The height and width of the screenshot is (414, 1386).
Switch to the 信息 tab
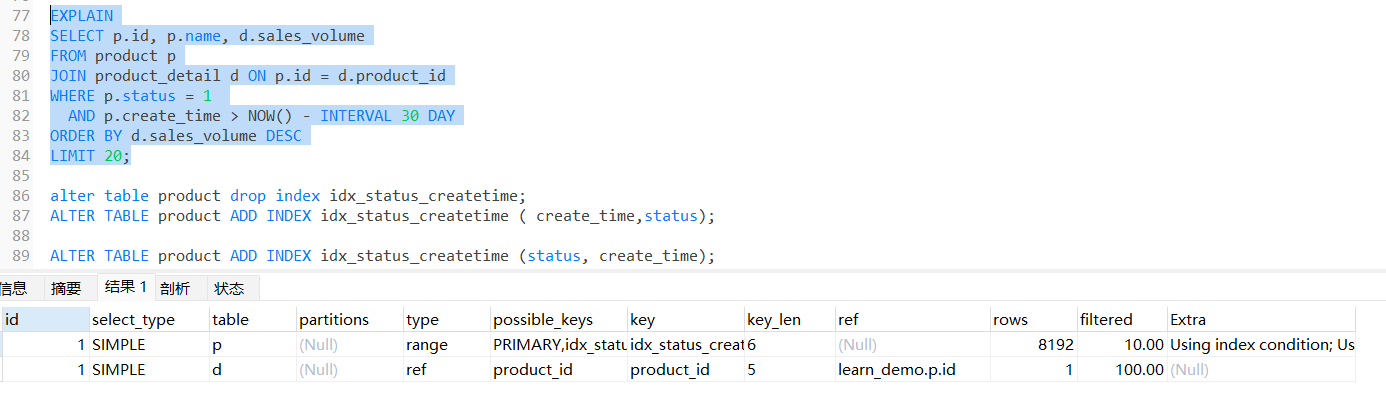pyautogui.click(x=13, y=288)
